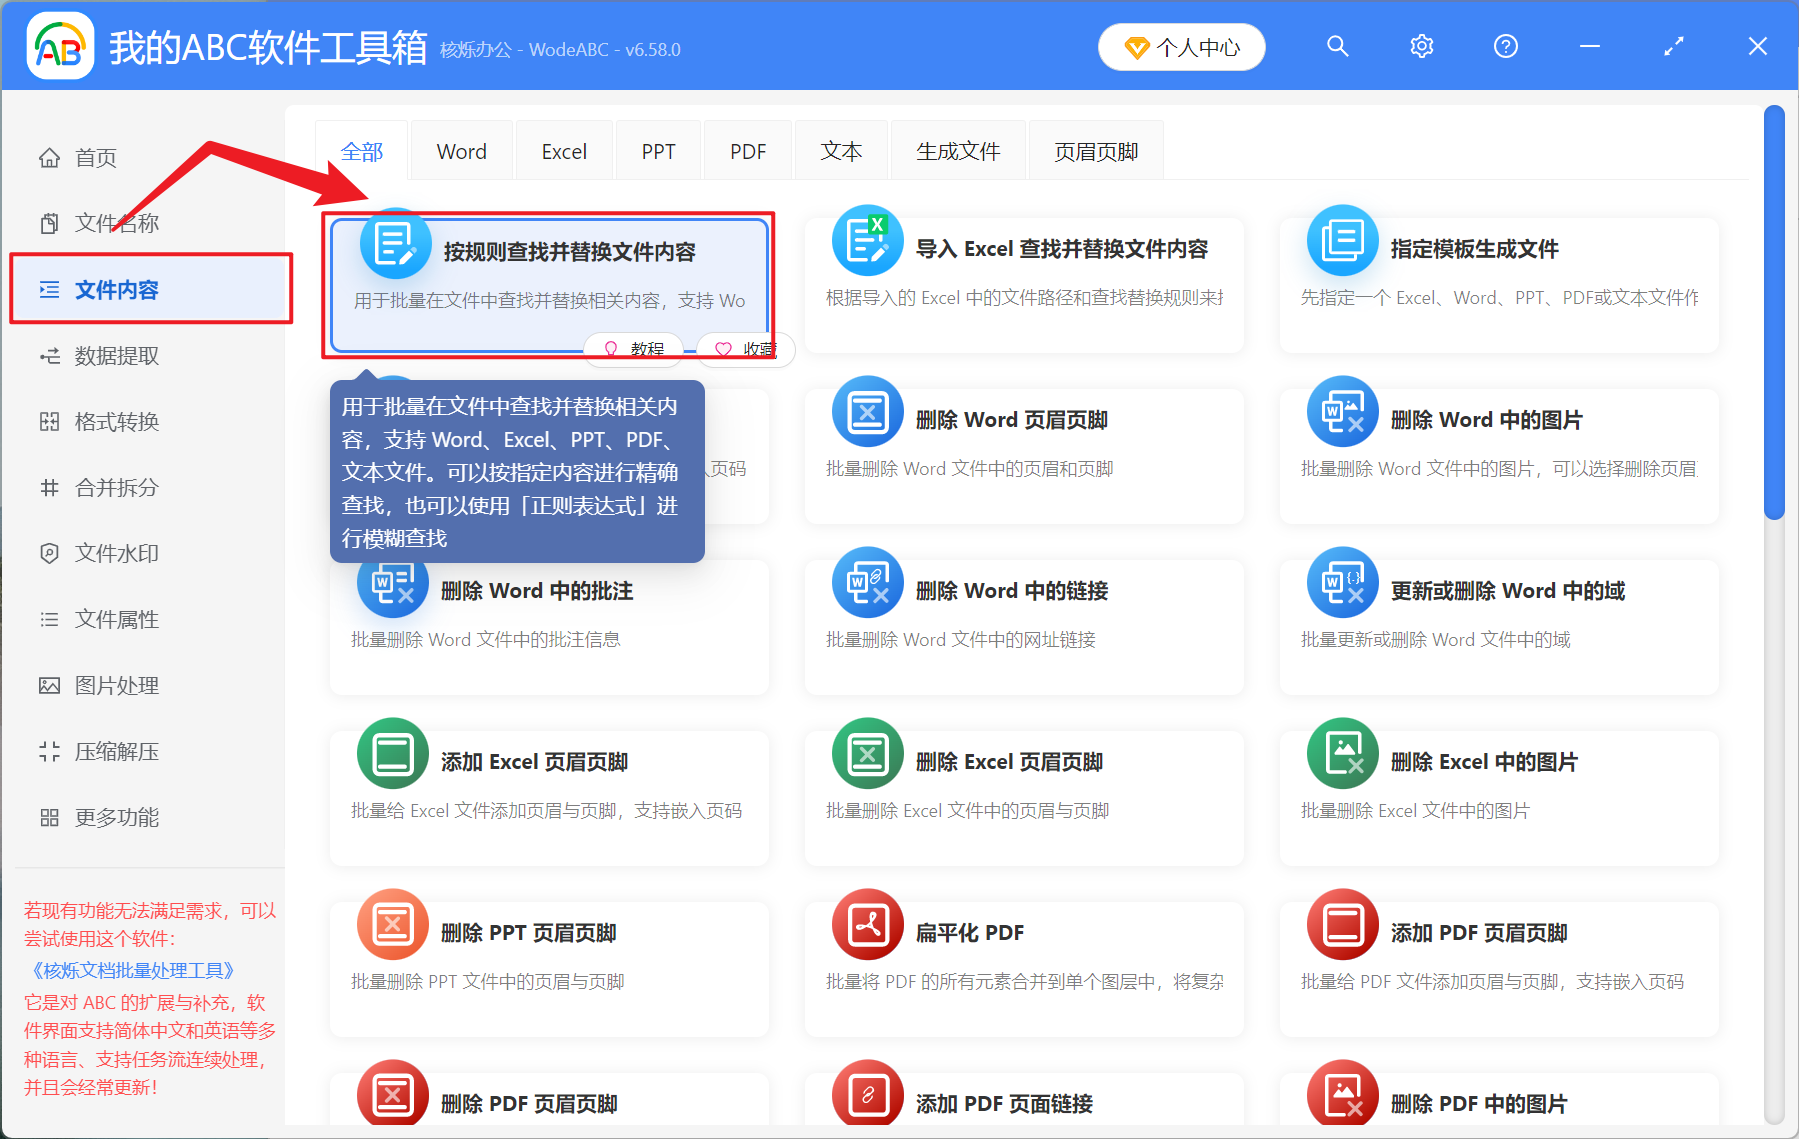This screenshot has height=1139, width=1799.
Task: Switch to the Word tab
Action: (x=460, y=150)
